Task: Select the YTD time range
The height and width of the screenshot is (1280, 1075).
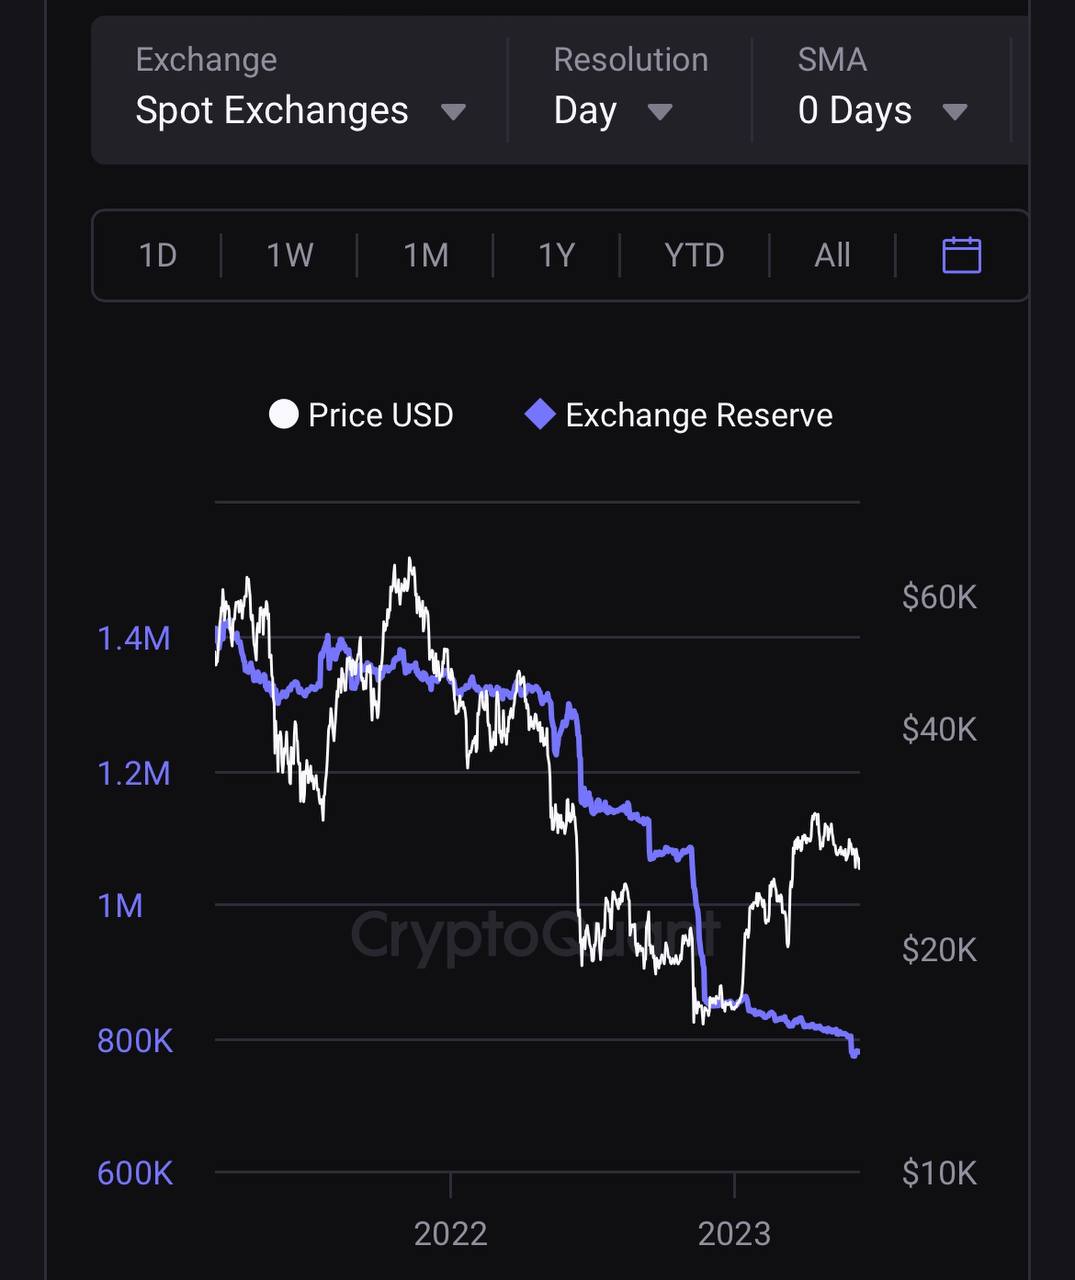Action: point(694,255)
